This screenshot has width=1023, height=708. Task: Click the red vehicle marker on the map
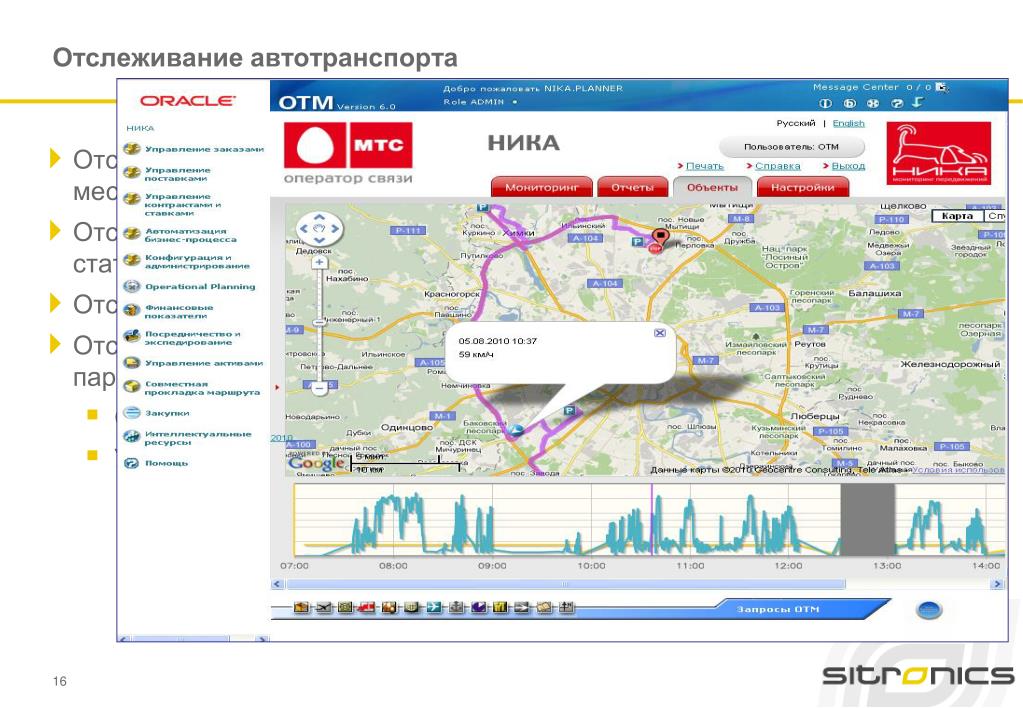pos(660,239)
